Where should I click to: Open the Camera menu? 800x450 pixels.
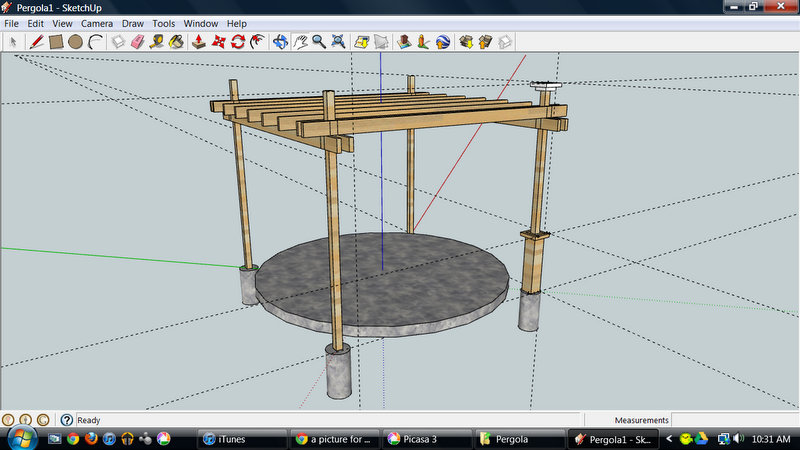coord(97,23)
